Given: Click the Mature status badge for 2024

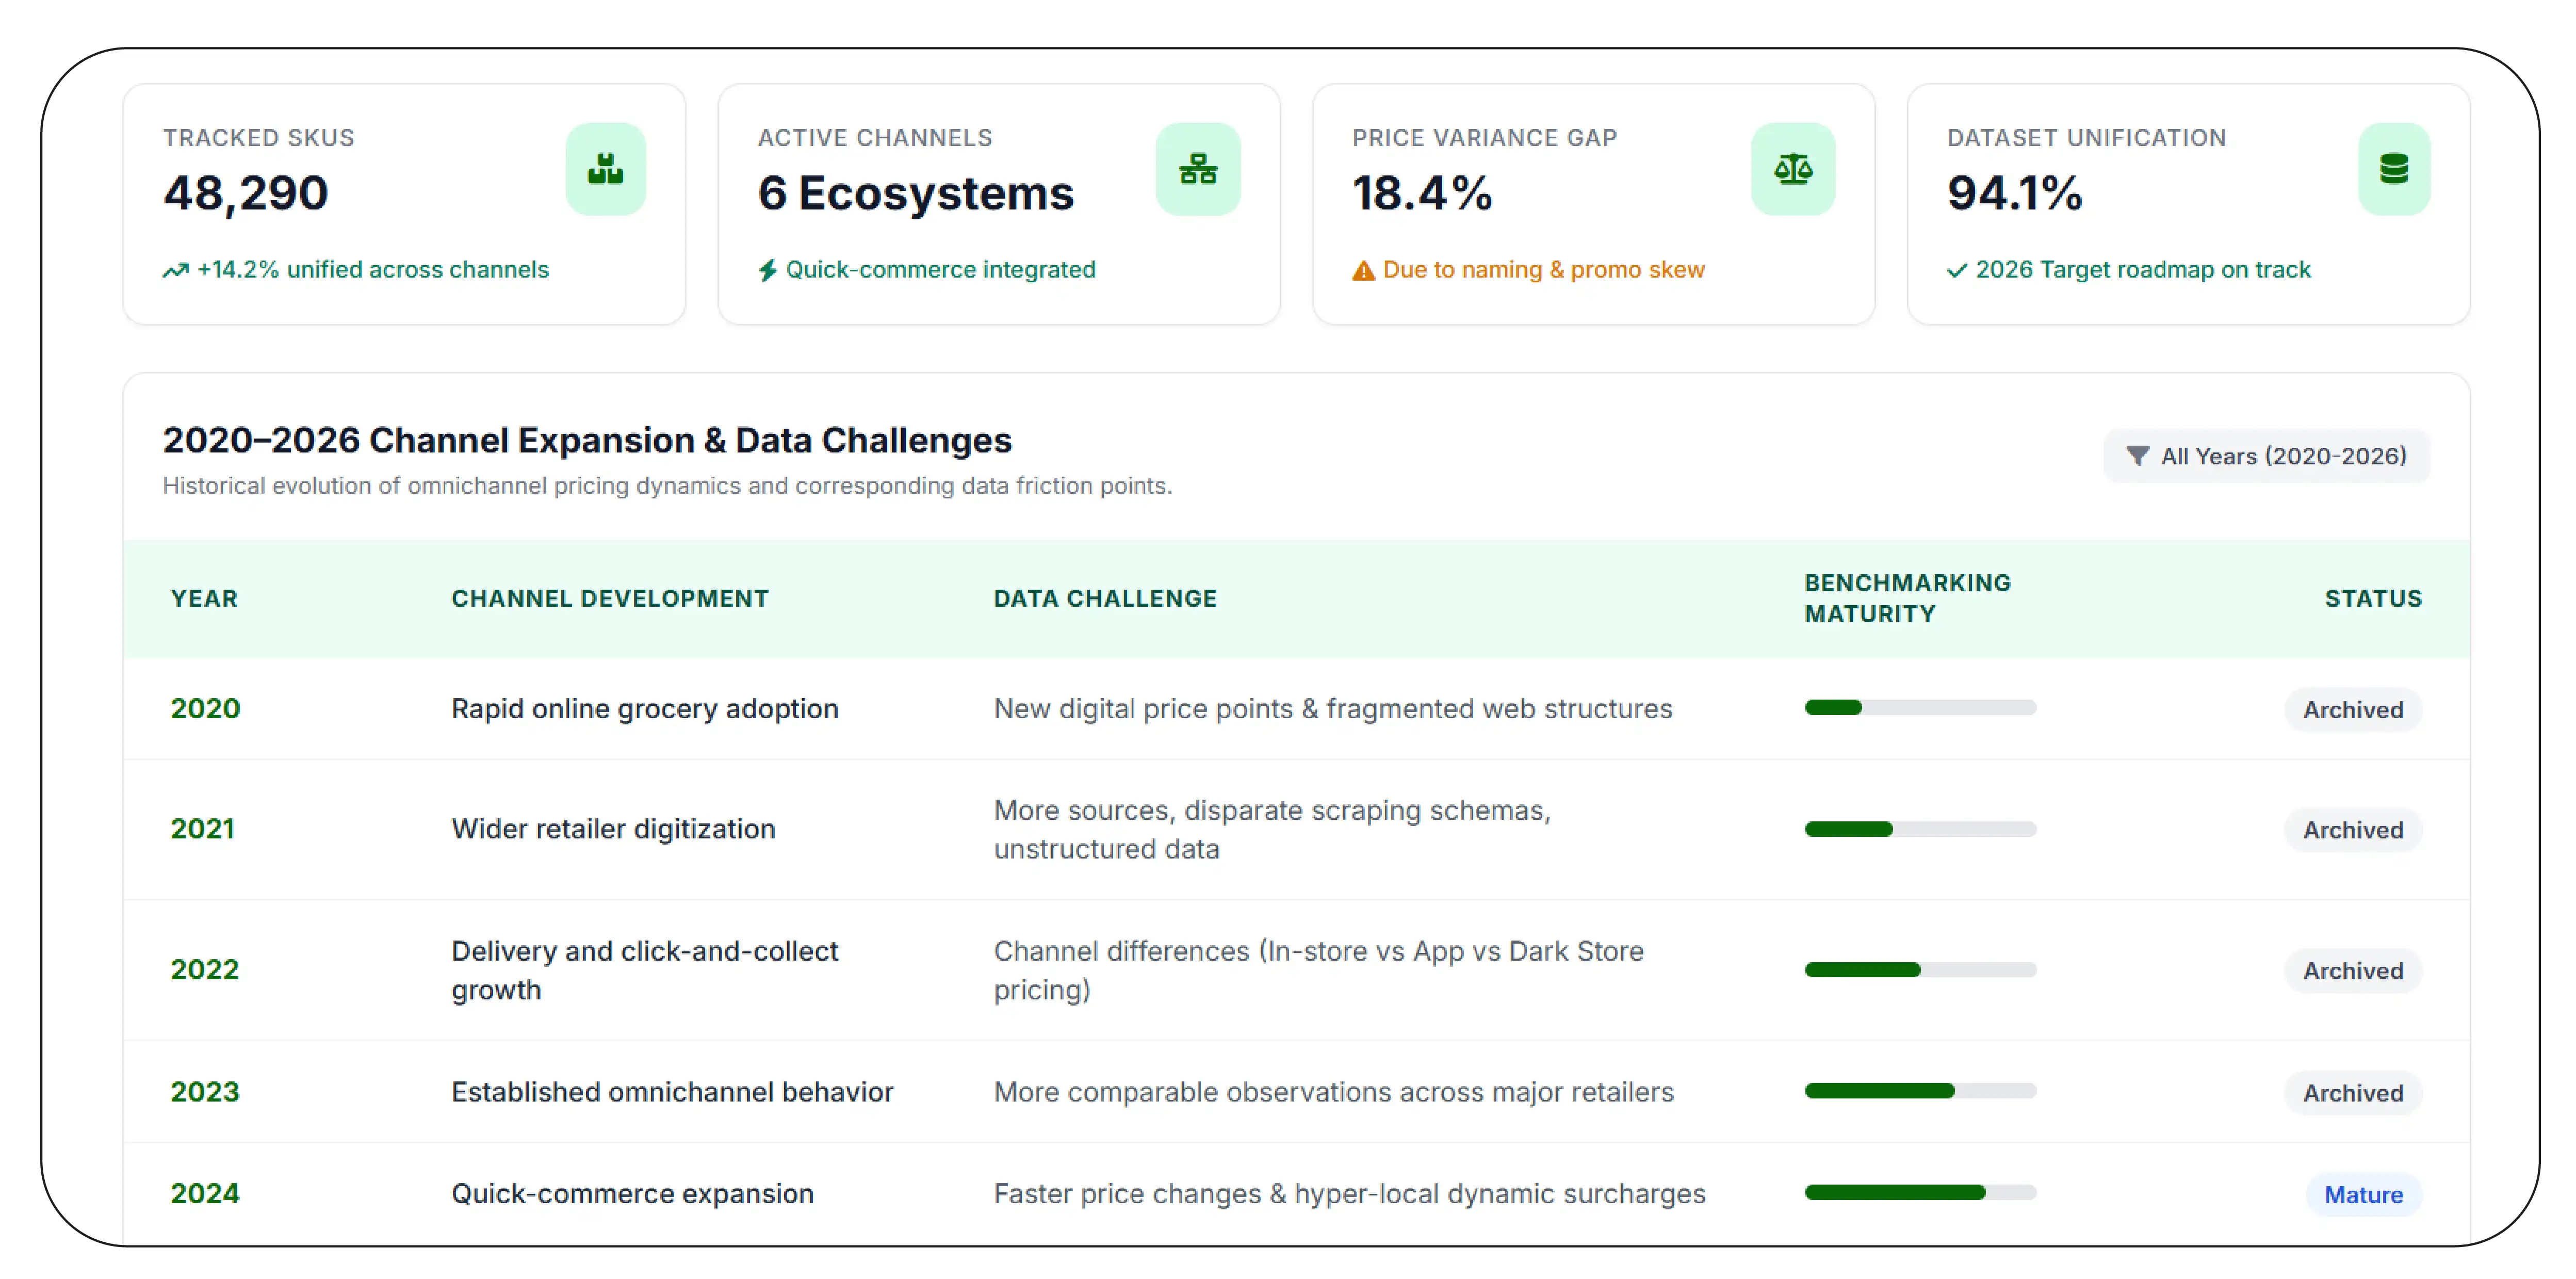Looking at the screenshot, I should [2363, 1195].
